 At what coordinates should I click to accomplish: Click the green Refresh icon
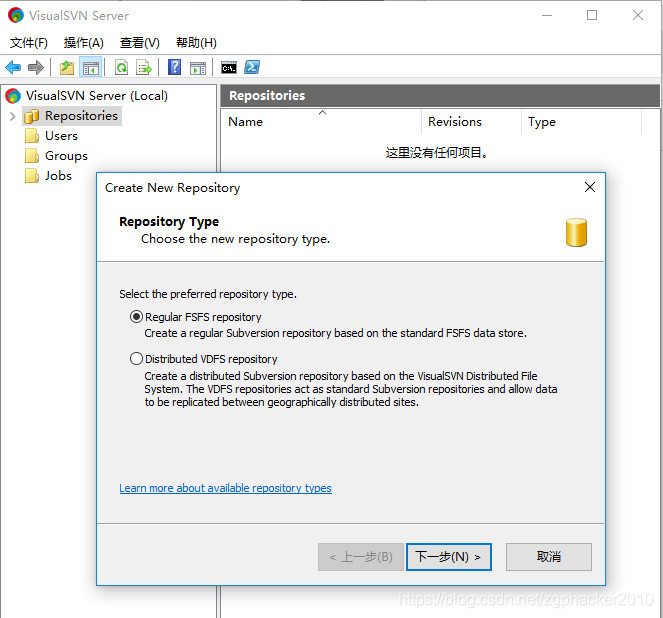(122, 67)
